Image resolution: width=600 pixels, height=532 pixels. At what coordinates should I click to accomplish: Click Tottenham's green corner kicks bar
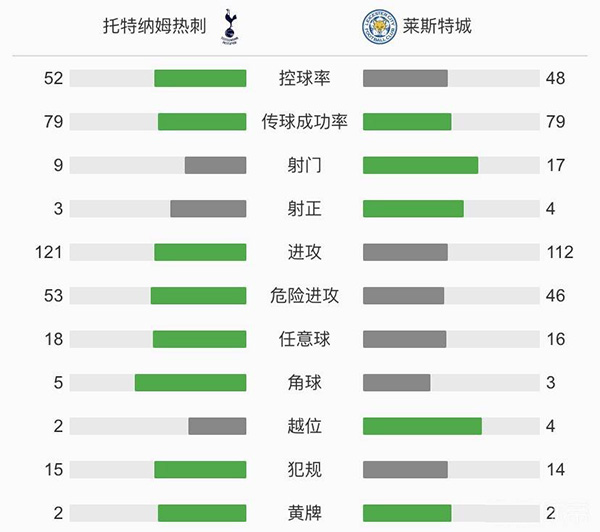point(190,382)
